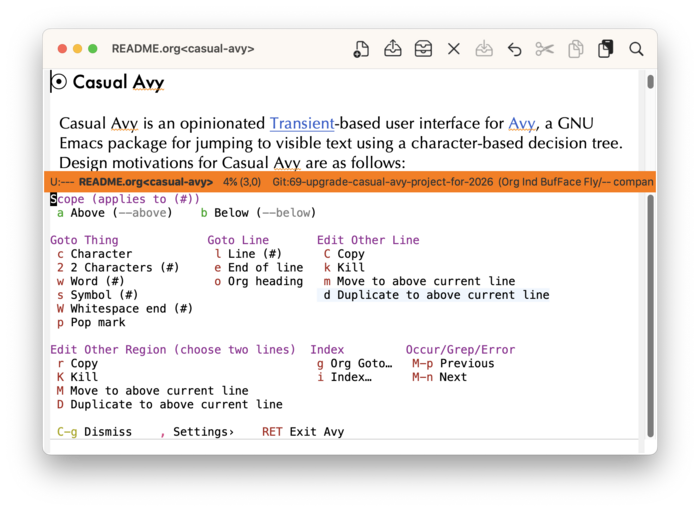Toggle the Above (--above) scope option
This screenshot has width=700, height=511.
(114, 213)
